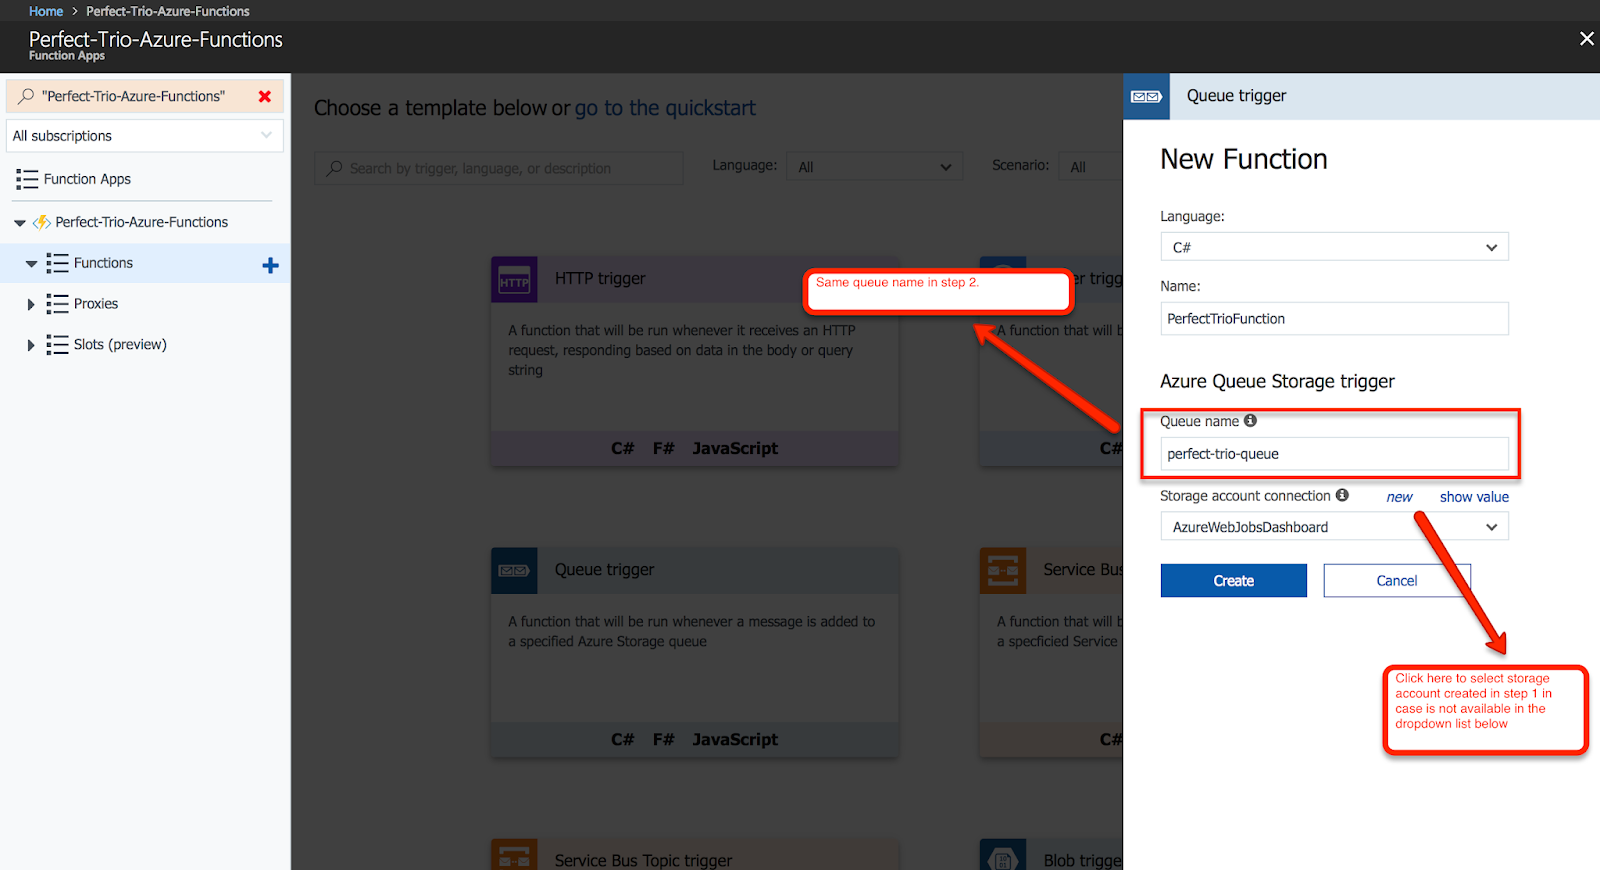
Task: Click the Service Bus Topic trigger title
Action: click(643, 860)
